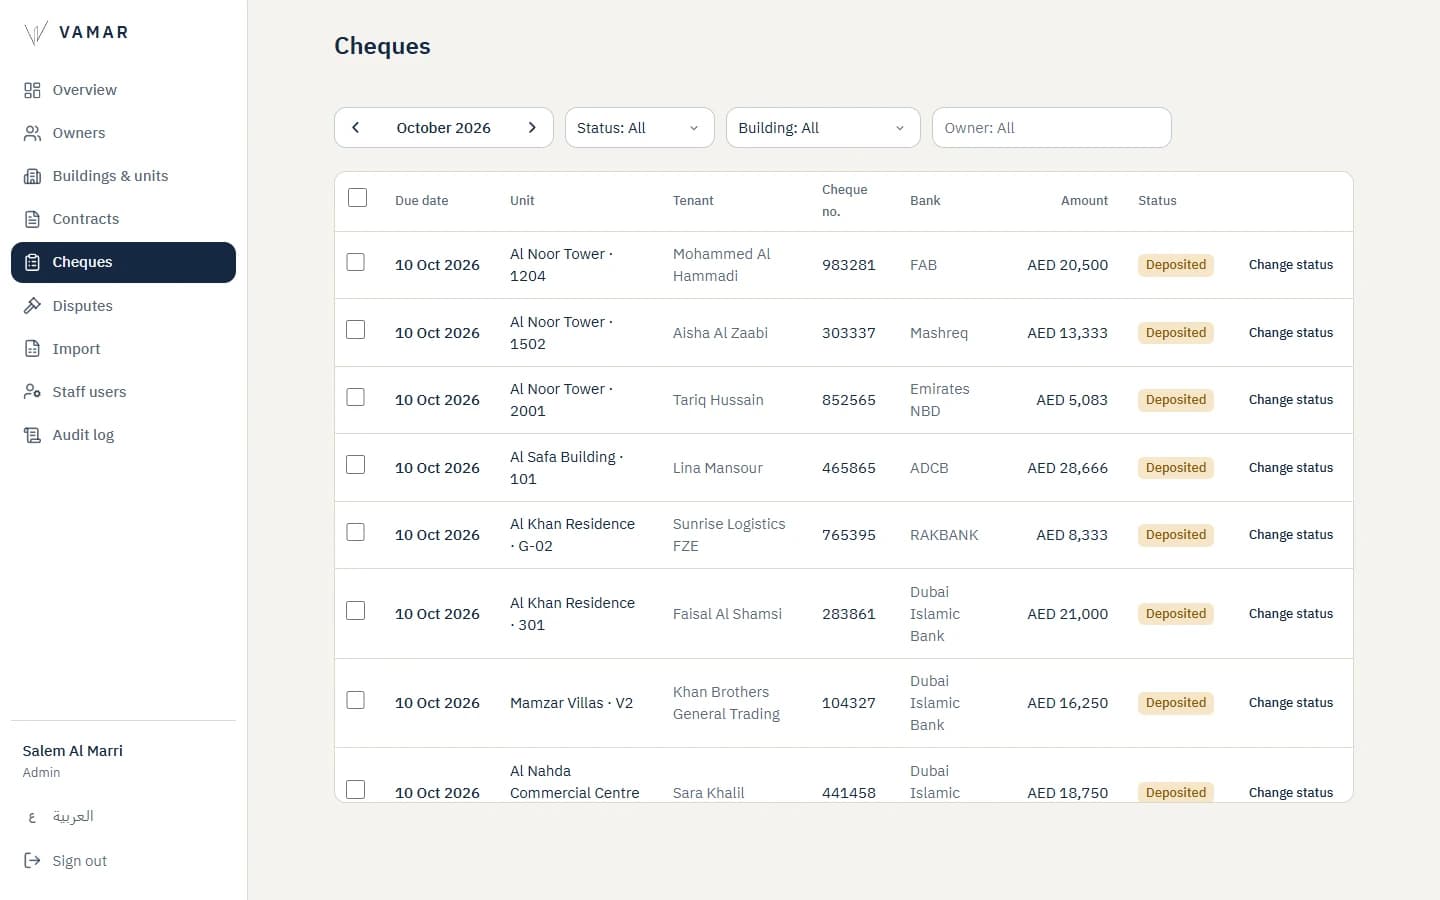This screenshot has height=900, width=1440.
Task: Click the Audit log icon
Action: coord(32,435)
